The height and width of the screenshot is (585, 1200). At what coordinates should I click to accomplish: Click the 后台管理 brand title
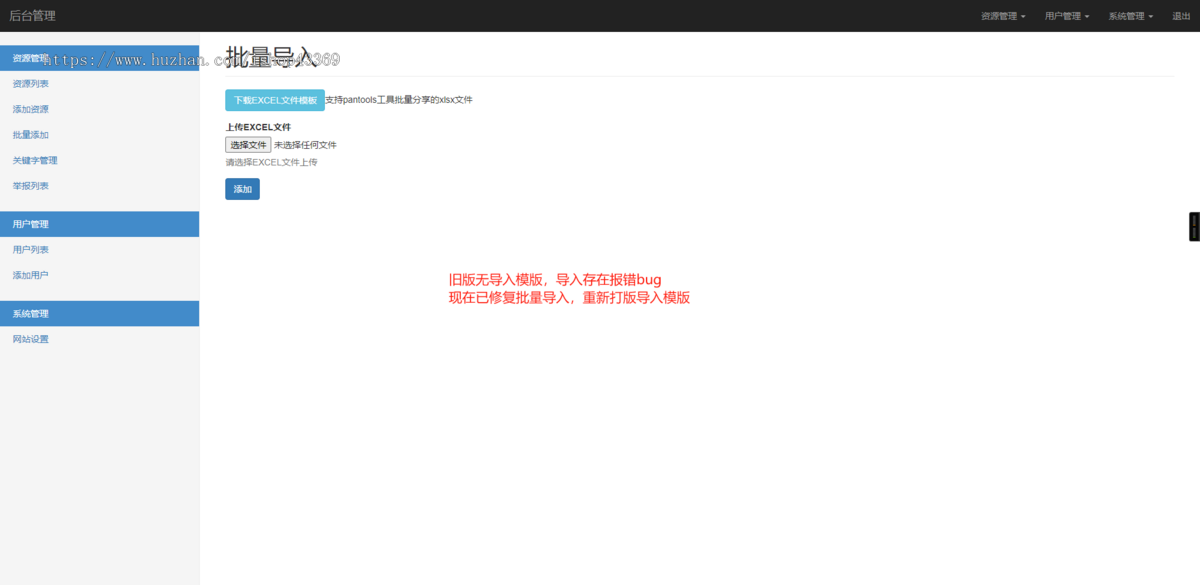click(x=32, y=16)
